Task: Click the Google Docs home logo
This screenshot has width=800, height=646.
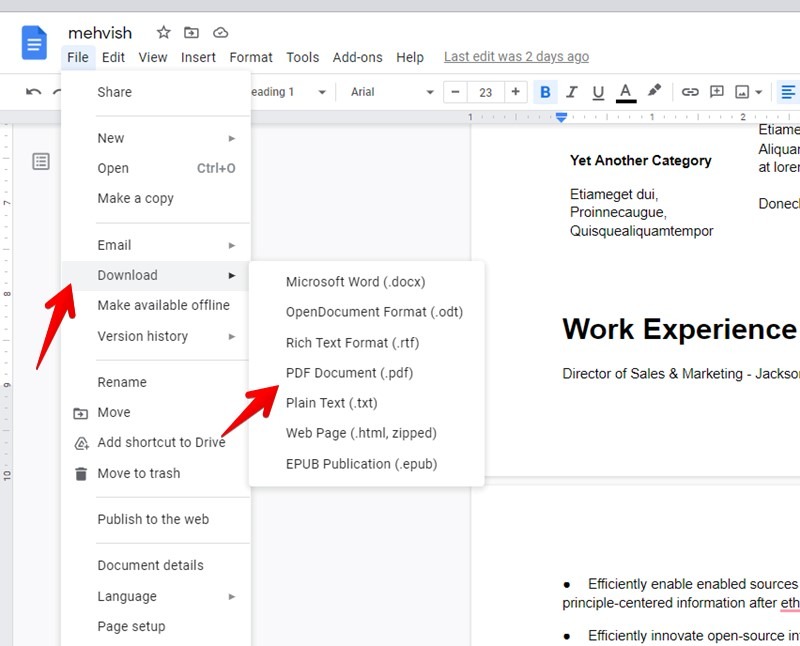Action: coord(33,43)
